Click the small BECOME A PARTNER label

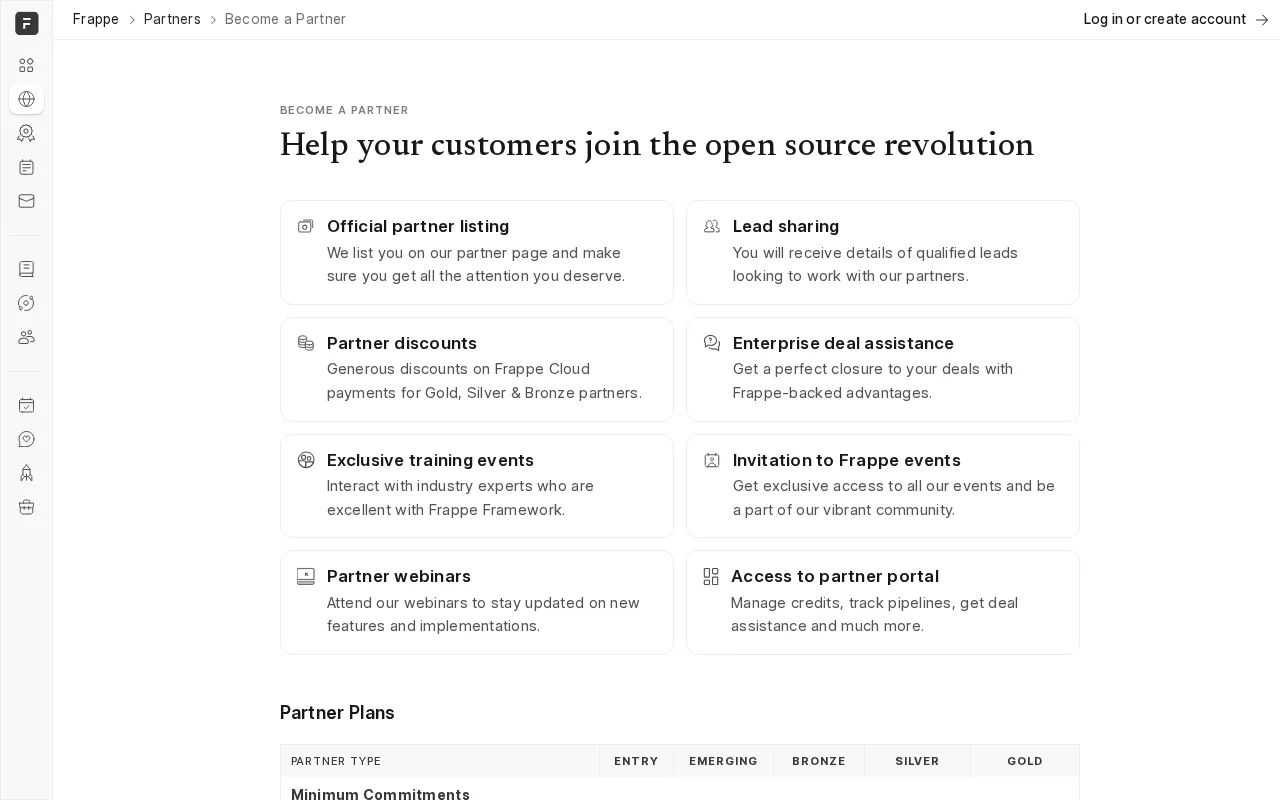point(344,110)
